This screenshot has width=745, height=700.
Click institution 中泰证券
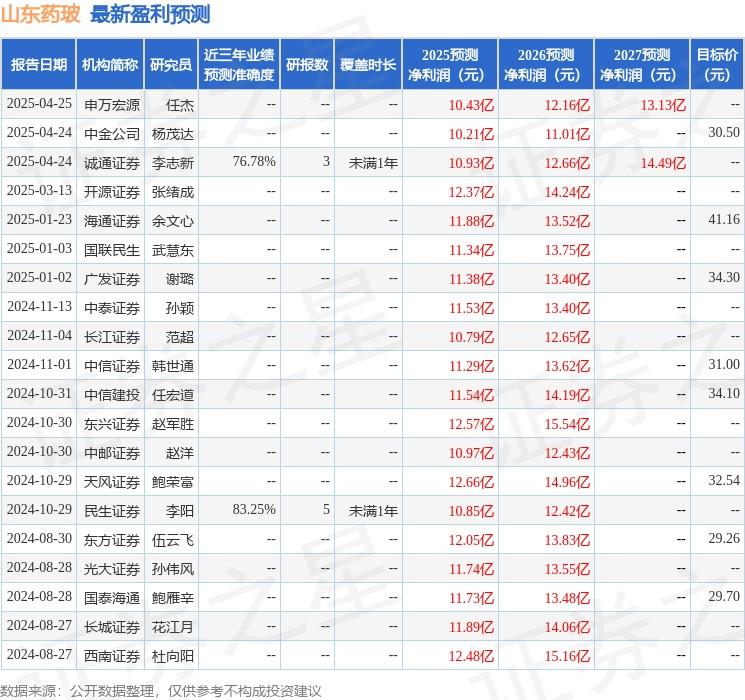[x=112, y=307]
